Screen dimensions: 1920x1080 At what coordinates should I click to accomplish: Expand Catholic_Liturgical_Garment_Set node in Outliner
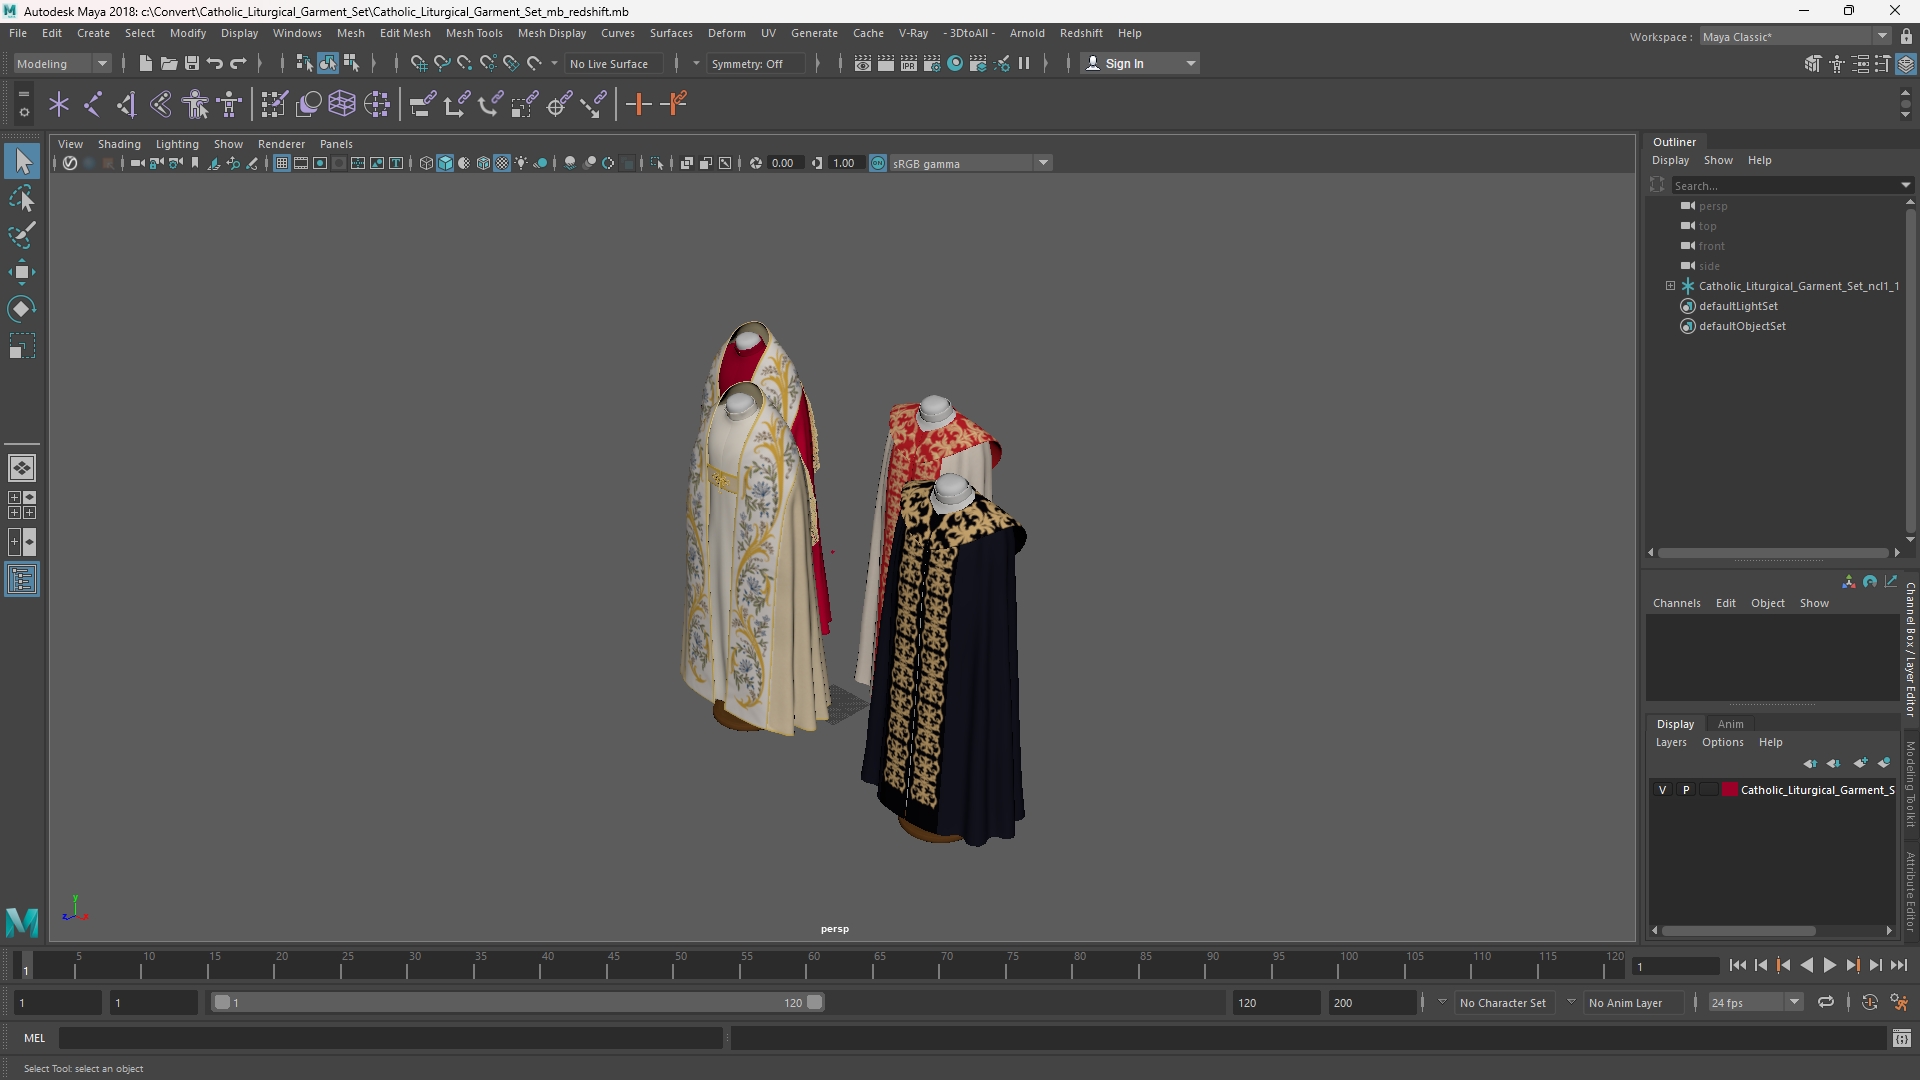(1670, 286)
